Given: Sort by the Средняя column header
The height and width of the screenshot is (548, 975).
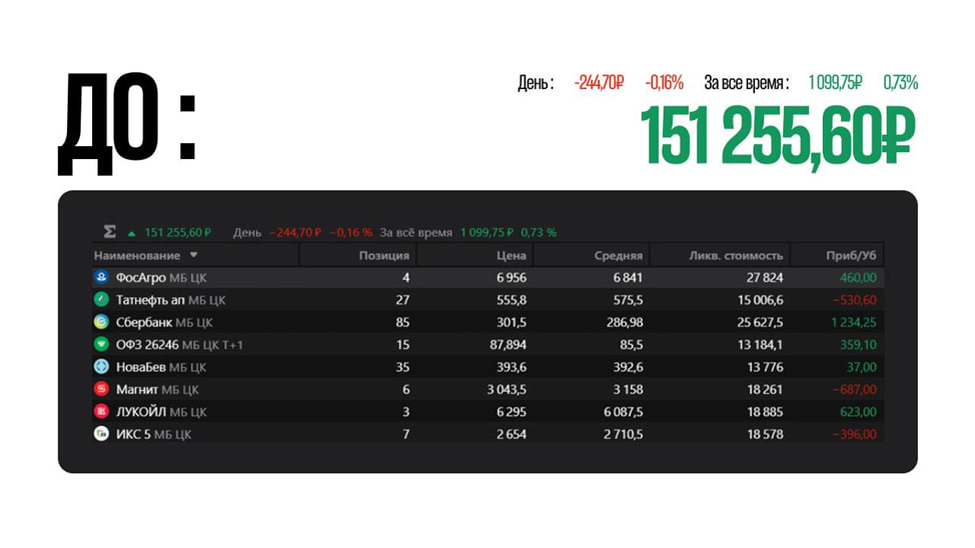Looking at the screenshot, I should (x=618, y=256).
